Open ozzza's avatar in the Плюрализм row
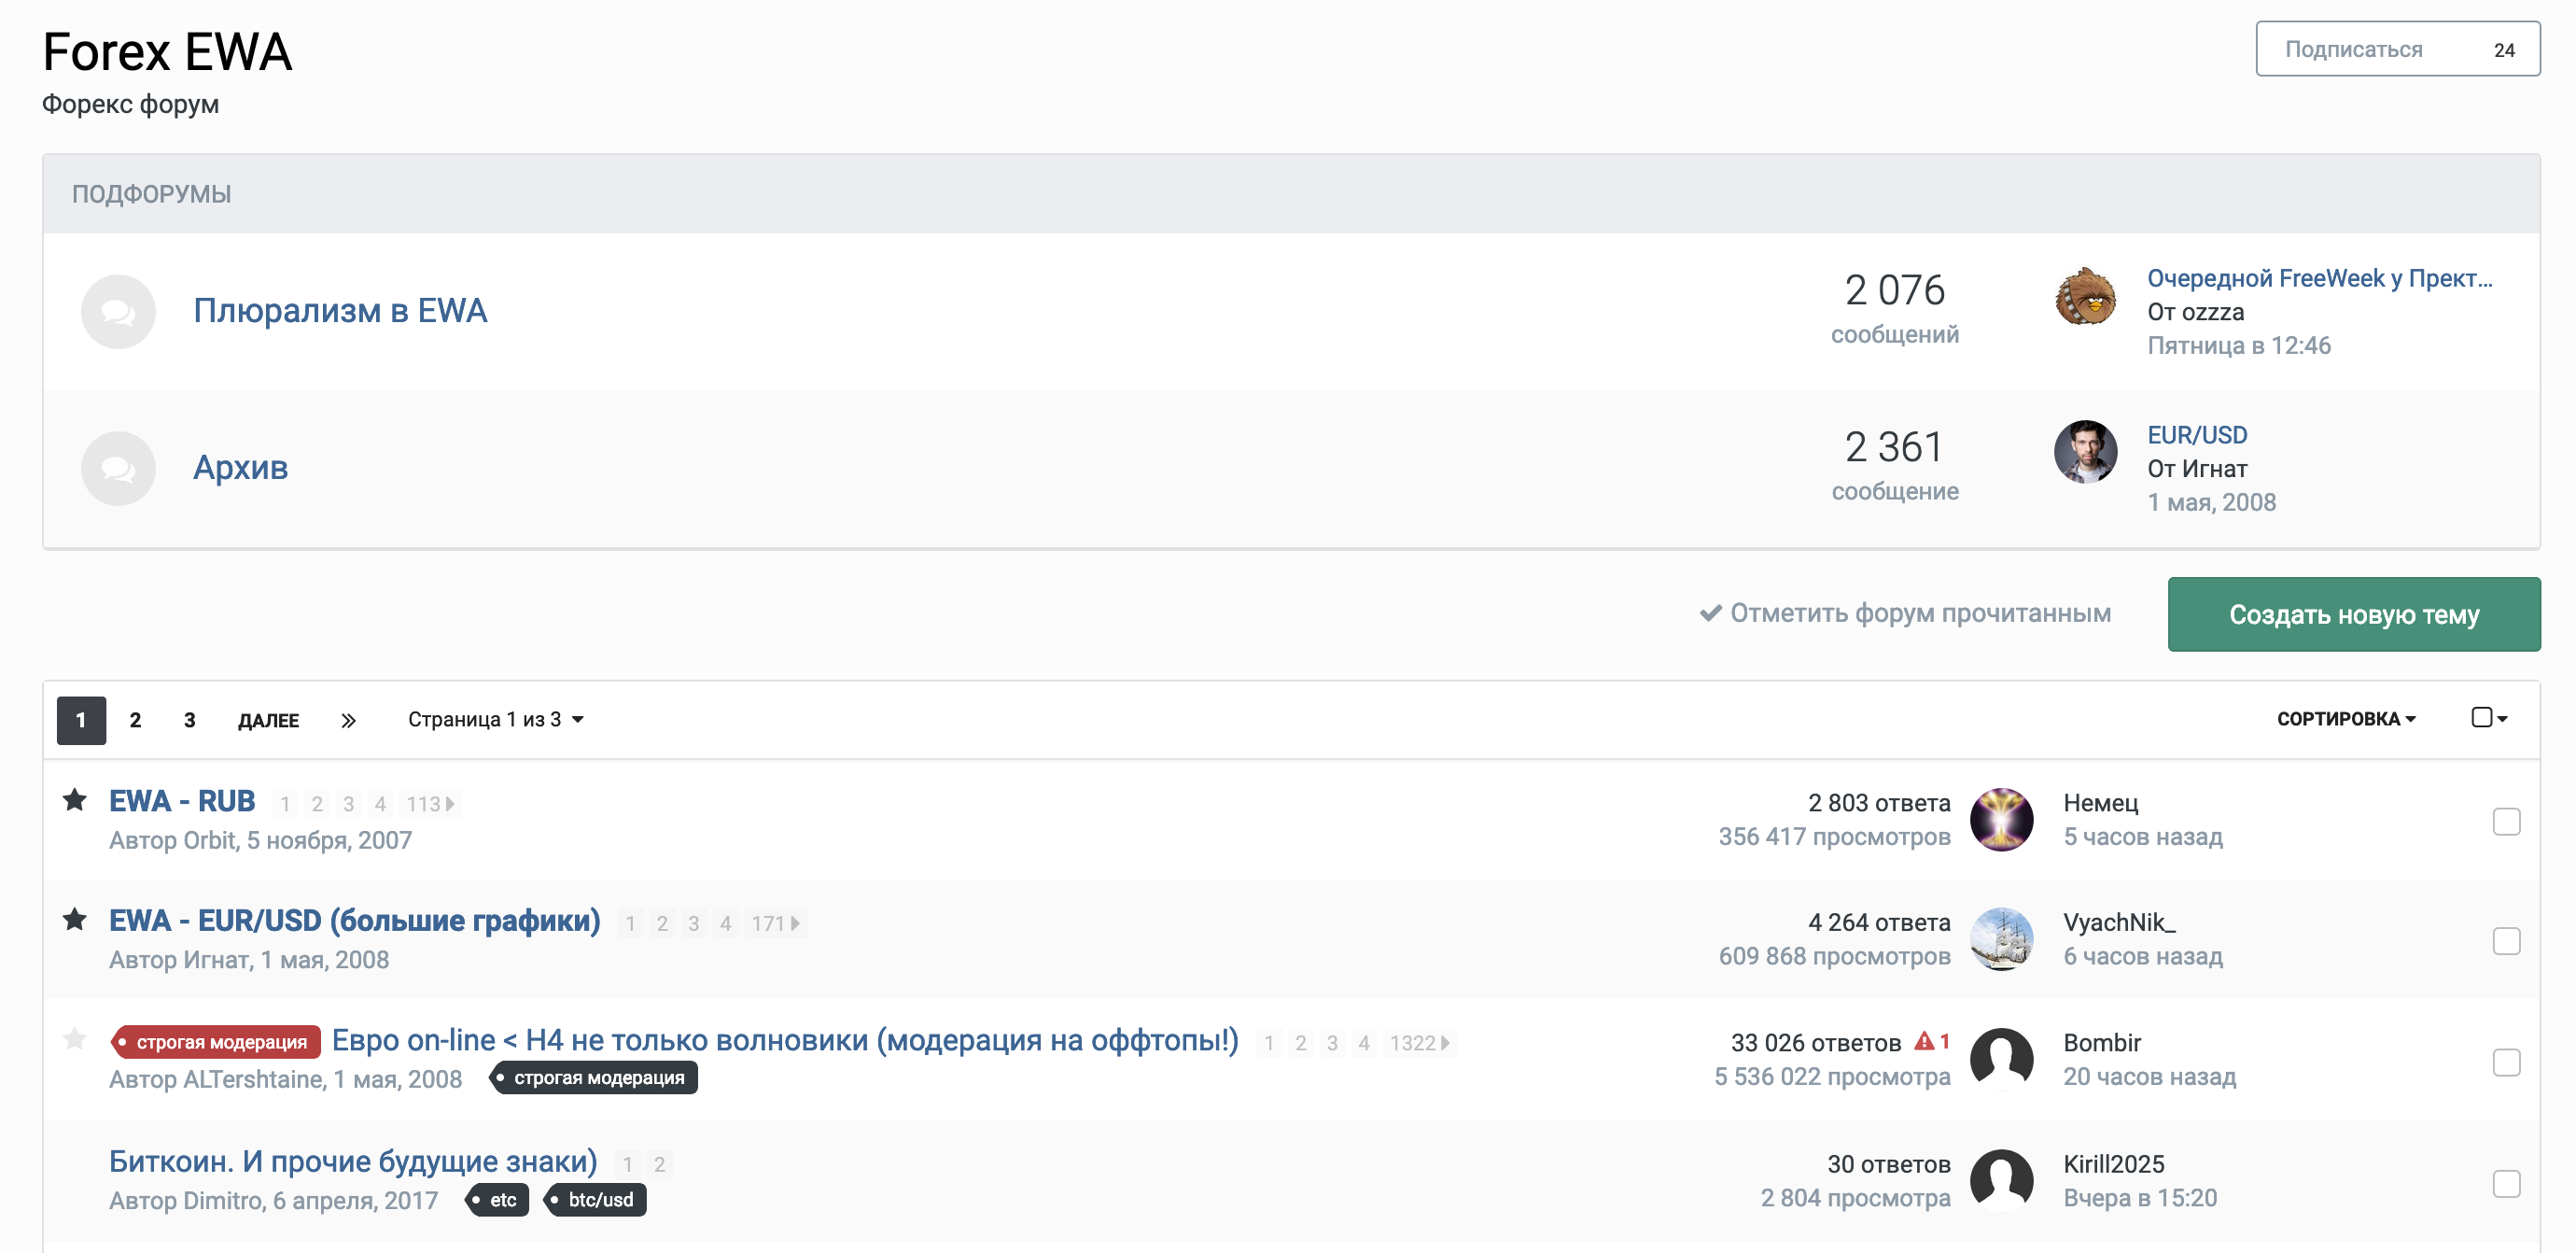Image resolution: width=2576 pixels, height=1253 pixels. pos(2085,296)
